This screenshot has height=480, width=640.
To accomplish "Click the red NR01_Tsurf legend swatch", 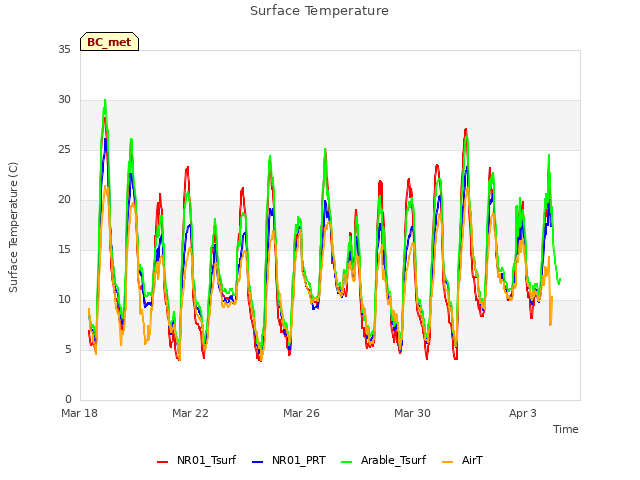I will click(x=162, y=462).
